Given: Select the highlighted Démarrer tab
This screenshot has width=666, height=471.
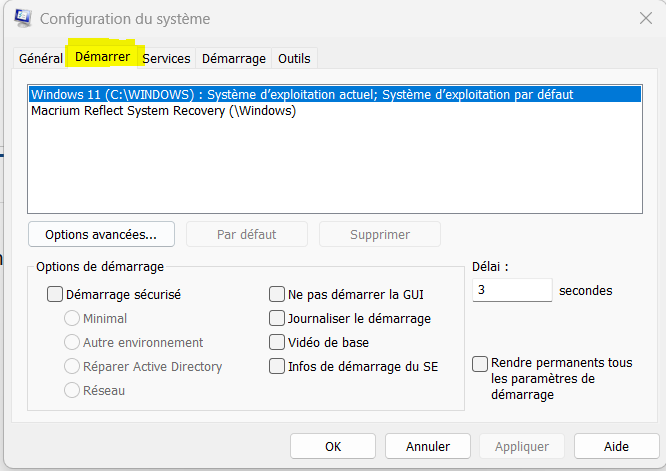Looking at the screenshot, I should [x=102, y=56].
